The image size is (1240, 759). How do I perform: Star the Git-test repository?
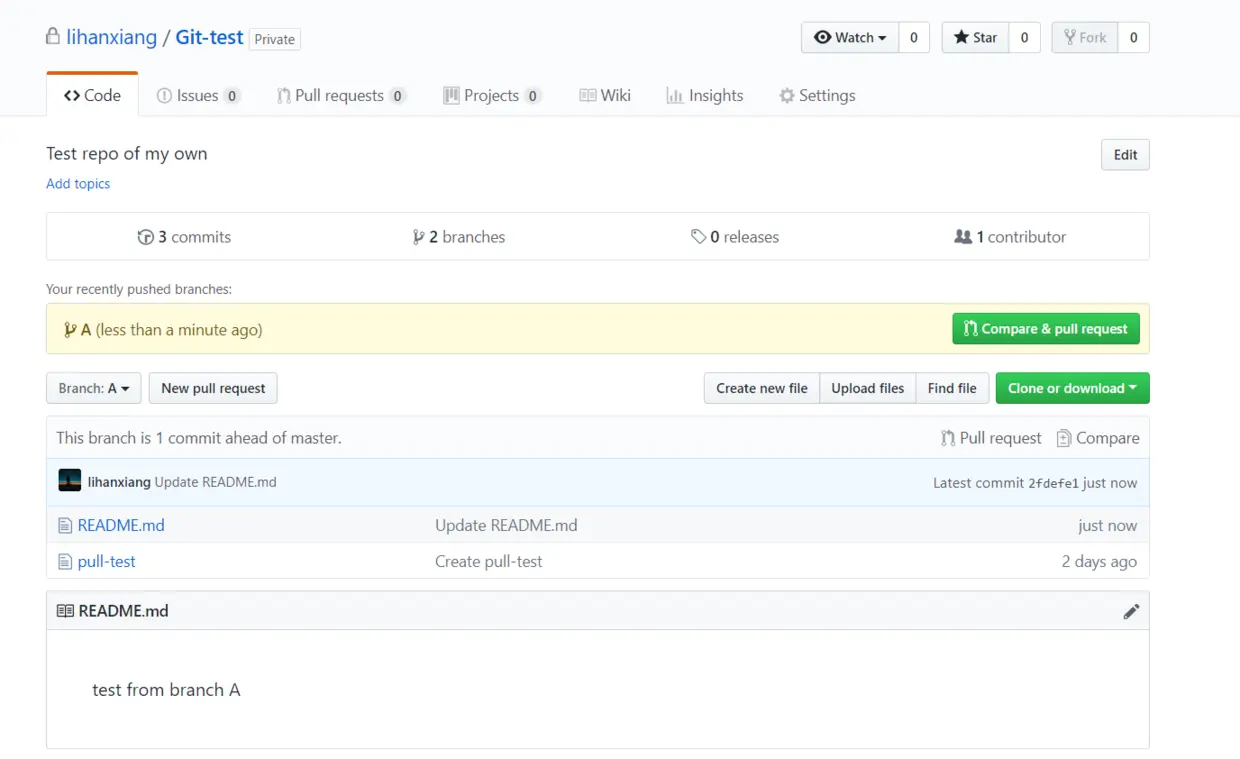pos(975,38)
